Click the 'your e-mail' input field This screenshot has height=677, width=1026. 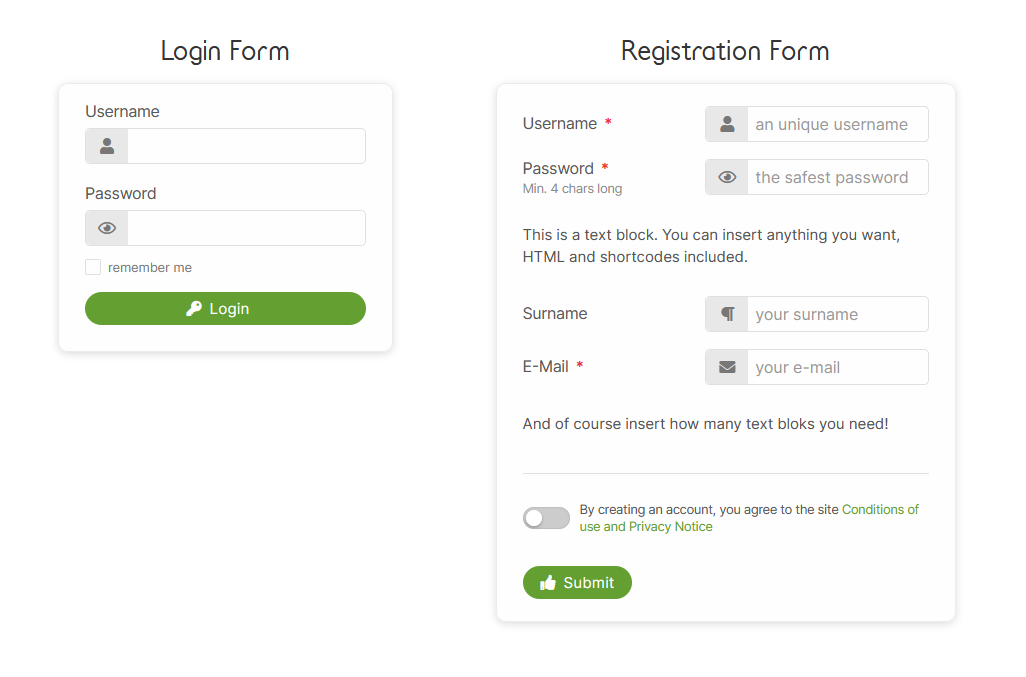tap(837, 367)
